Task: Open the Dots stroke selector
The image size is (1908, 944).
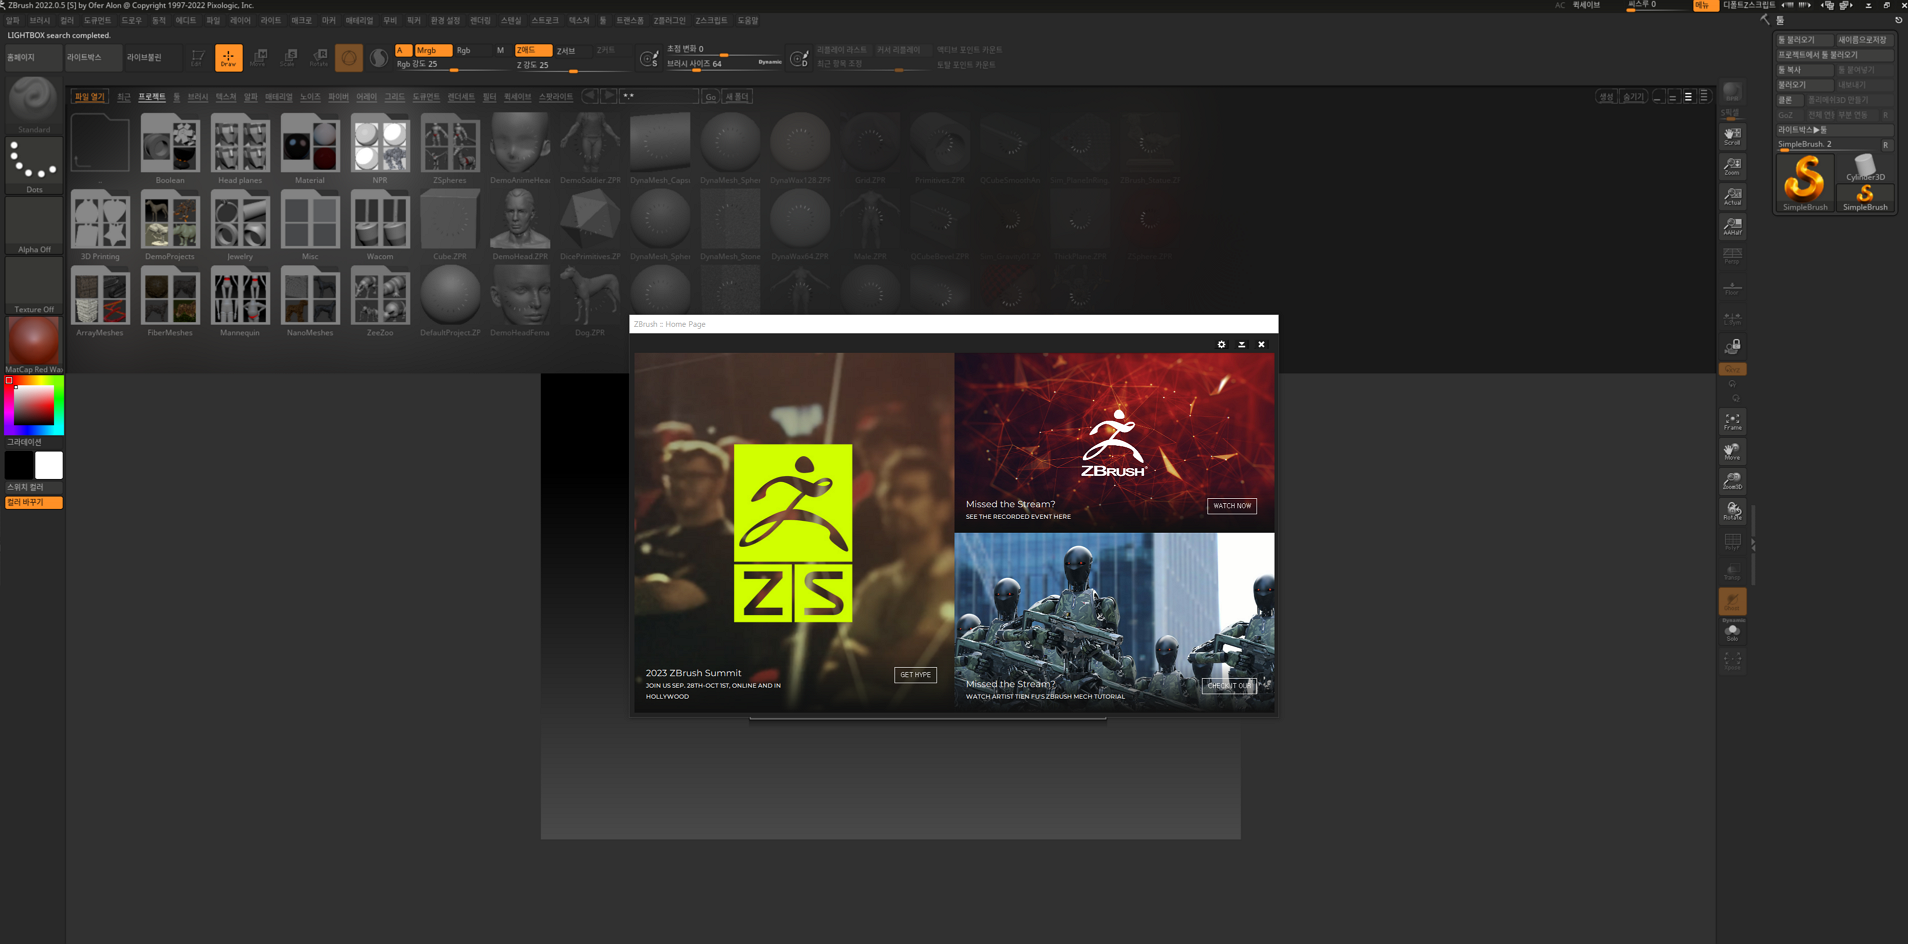Action: [34, 165]
